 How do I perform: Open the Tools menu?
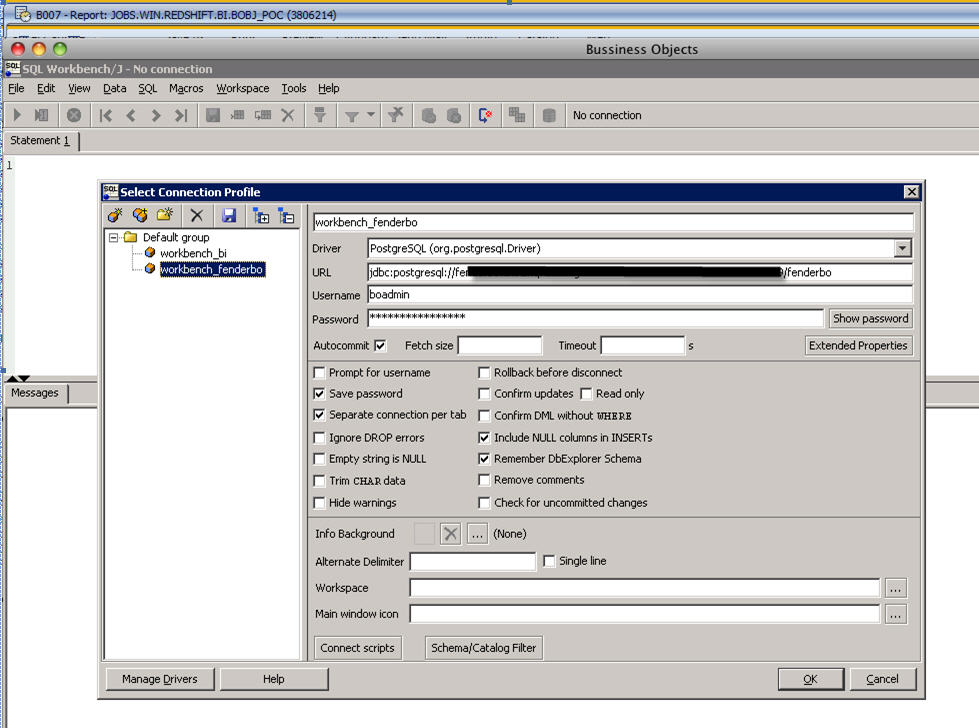point(293,89)
